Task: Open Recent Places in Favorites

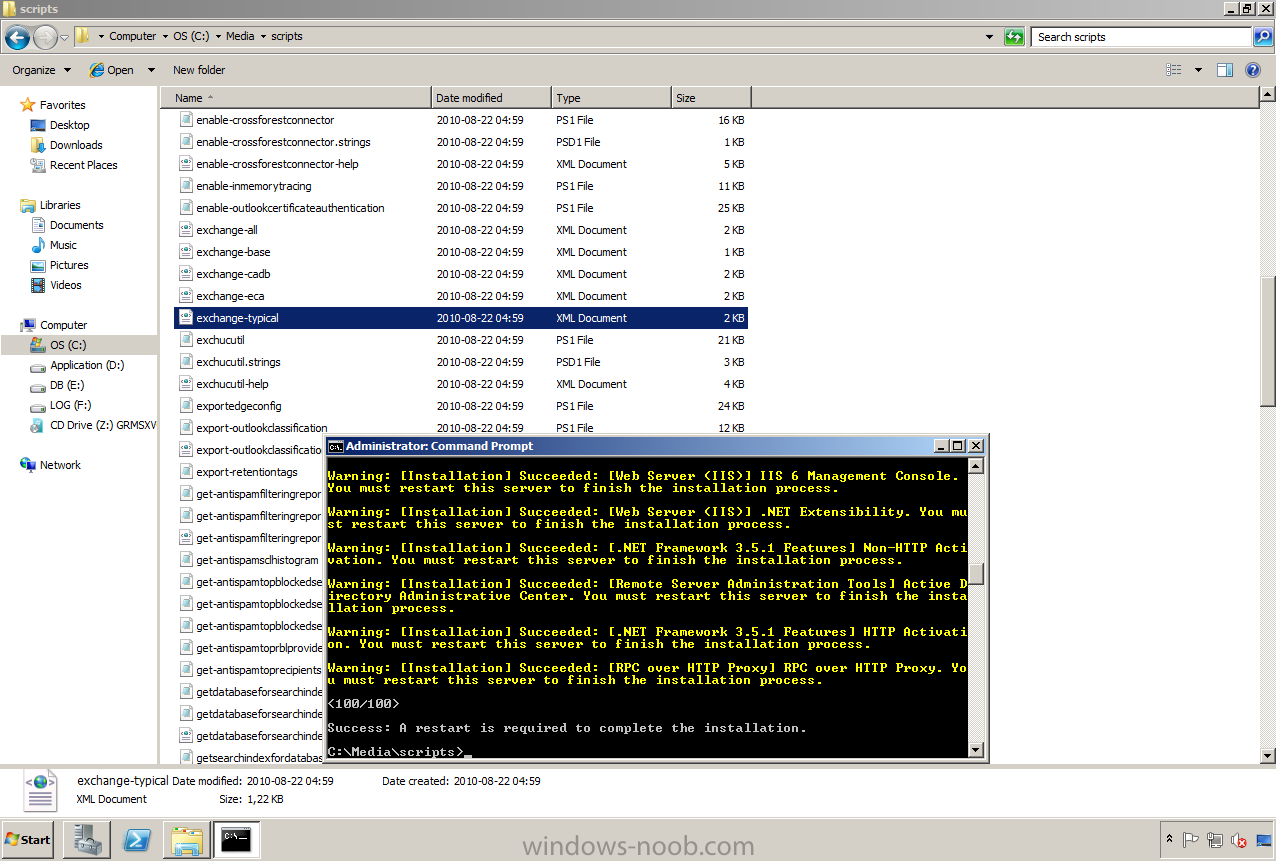Action: 84,165
